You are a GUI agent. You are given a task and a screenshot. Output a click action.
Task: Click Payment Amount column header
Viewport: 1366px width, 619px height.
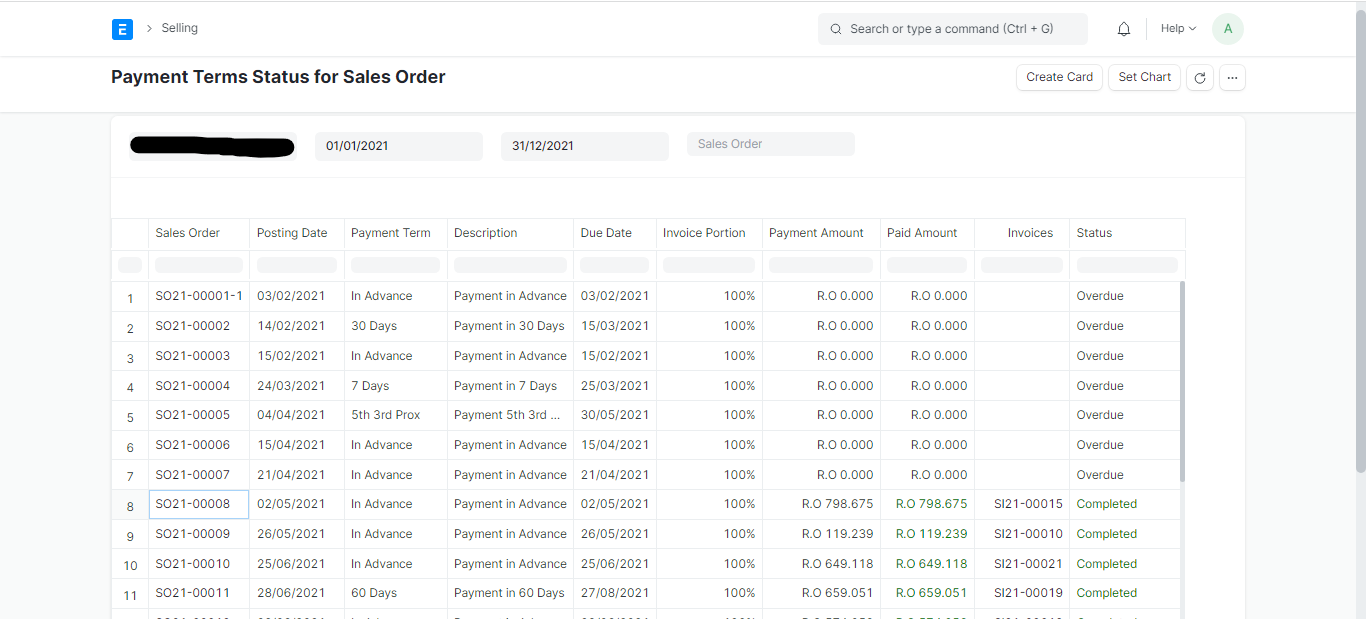click(821, 233)
